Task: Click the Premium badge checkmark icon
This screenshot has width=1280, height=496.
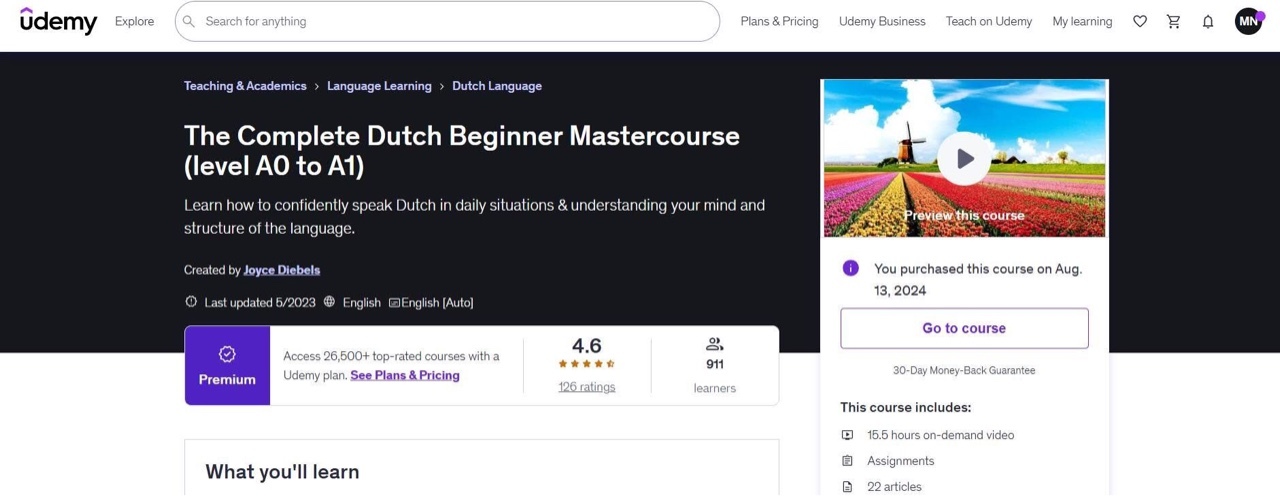Action: tap(227, 354)
